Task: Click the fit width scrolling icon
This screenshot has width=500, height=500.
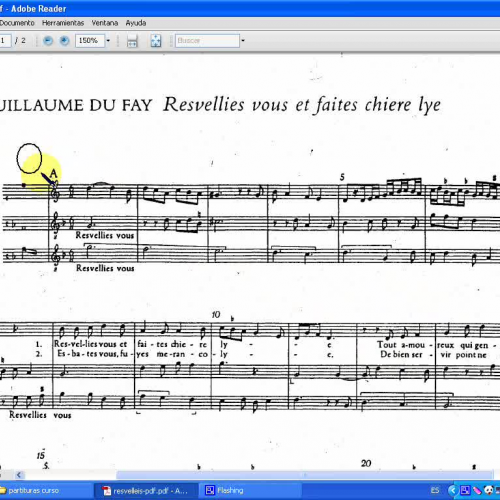Action: pyautogui.click(x=132, y=41)
